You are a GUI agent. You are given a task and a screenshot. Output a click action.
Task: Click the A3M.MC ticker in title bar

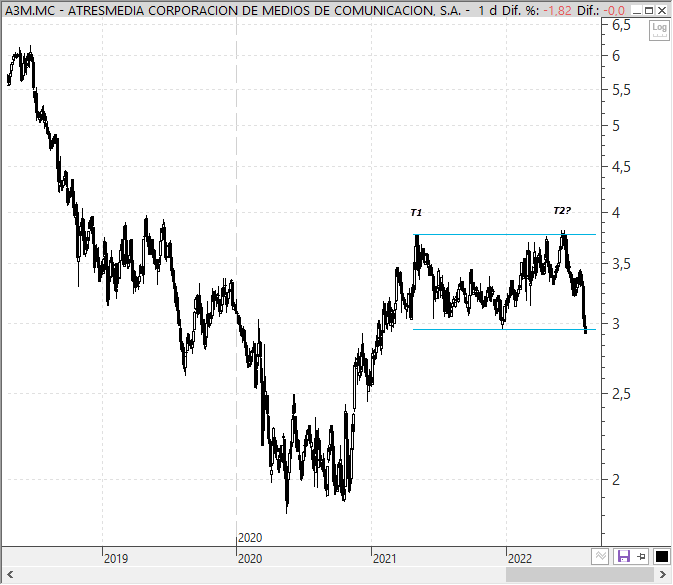point(30,11)
